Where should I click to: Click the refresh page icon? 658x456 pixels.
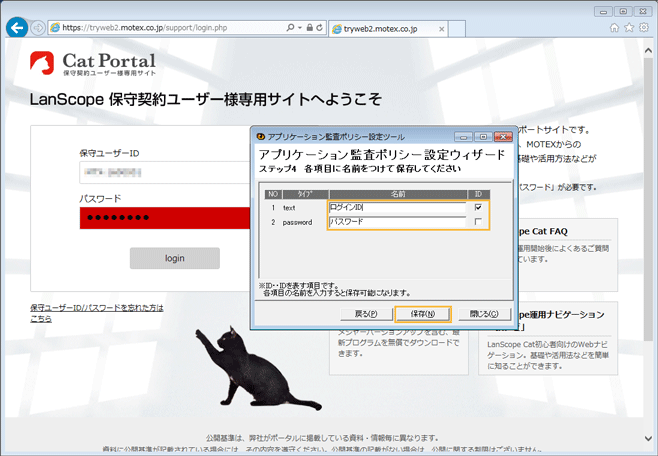click(x=320, y=28)
